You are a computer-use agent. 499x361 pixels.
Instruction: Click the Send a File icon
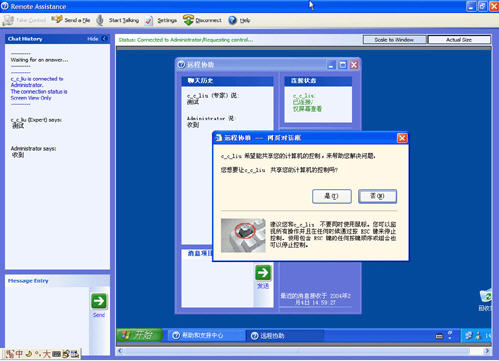[57, 20]
